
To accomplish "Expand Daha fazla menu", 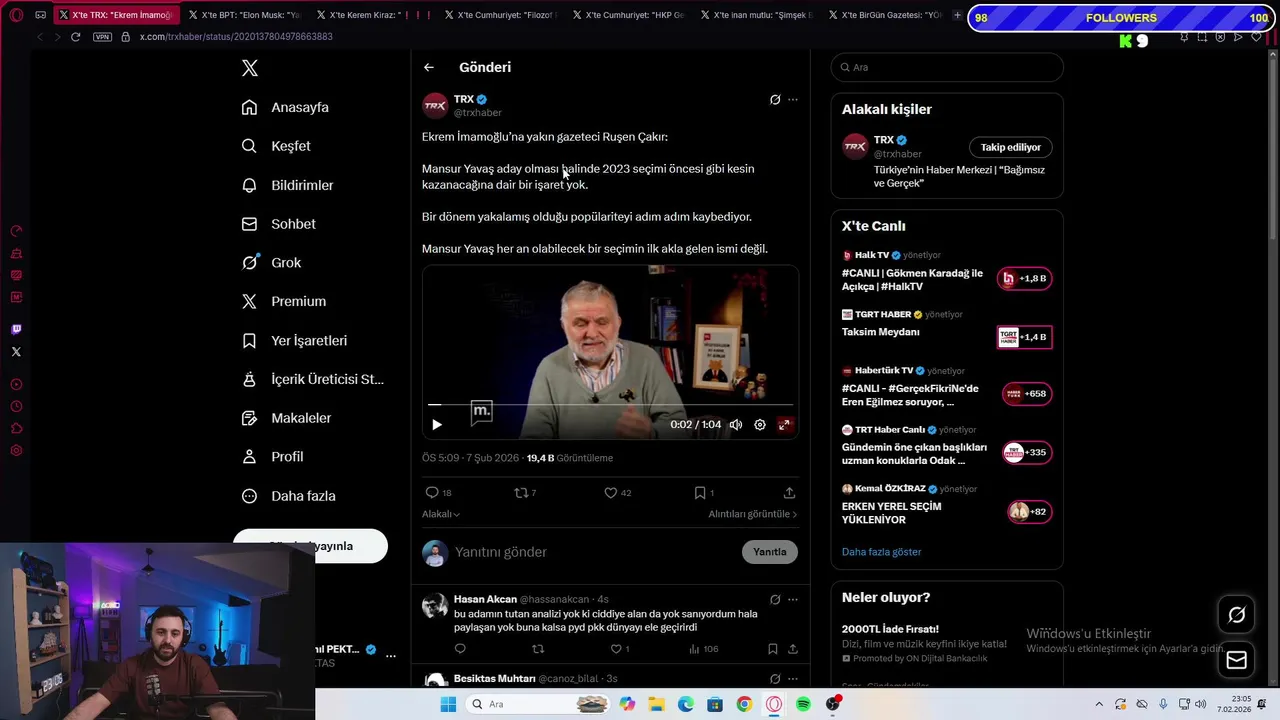I will [288, 496].
